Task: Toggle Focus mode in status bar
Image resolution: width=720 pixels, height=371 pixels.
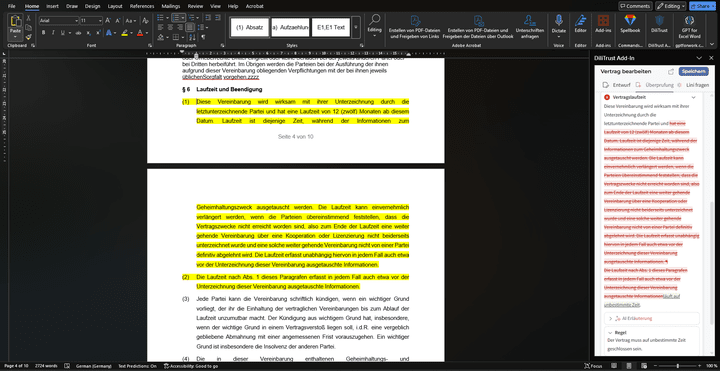Action: coord(592,366)
